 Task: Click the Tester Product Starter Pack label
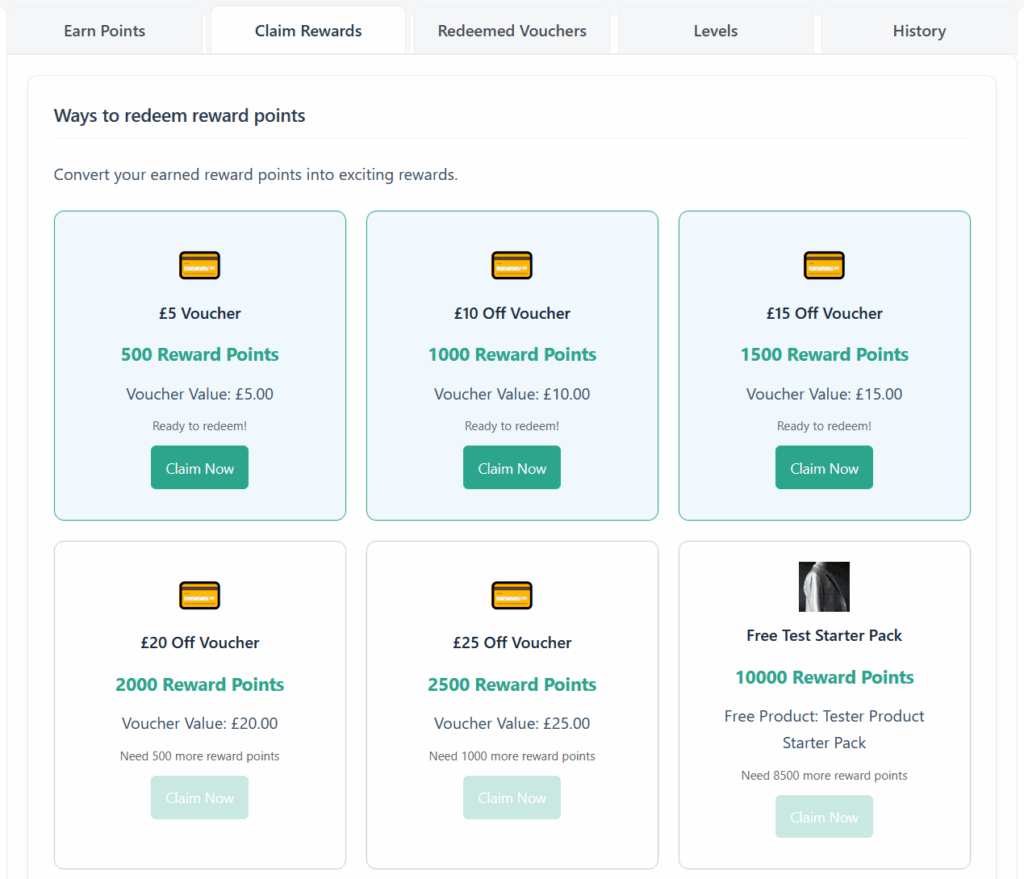823,729
